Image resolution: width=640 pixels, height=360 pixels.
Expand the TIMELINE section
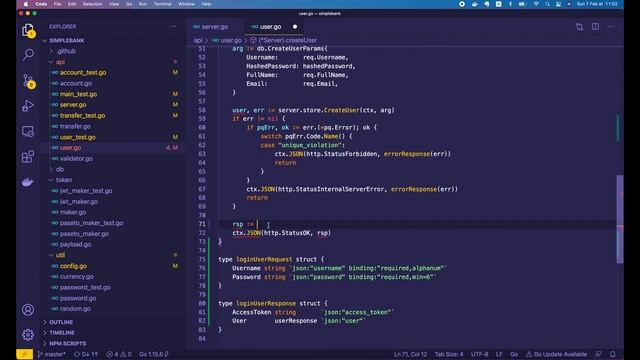61,333
